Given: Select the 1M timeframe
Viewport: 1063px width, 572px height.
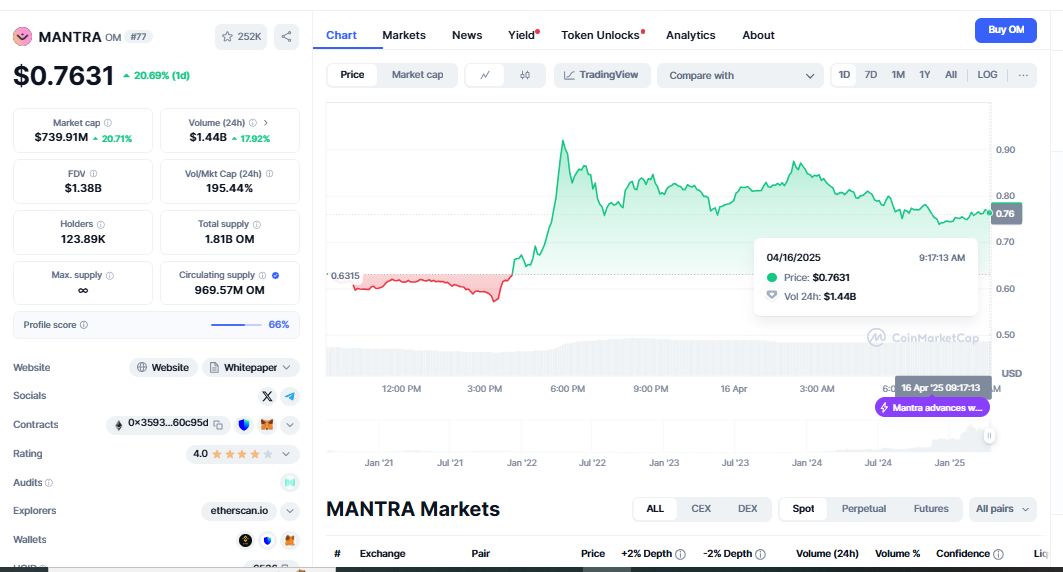Looking at the screenshot, I should pyautogui.click(x=898, y=75).
